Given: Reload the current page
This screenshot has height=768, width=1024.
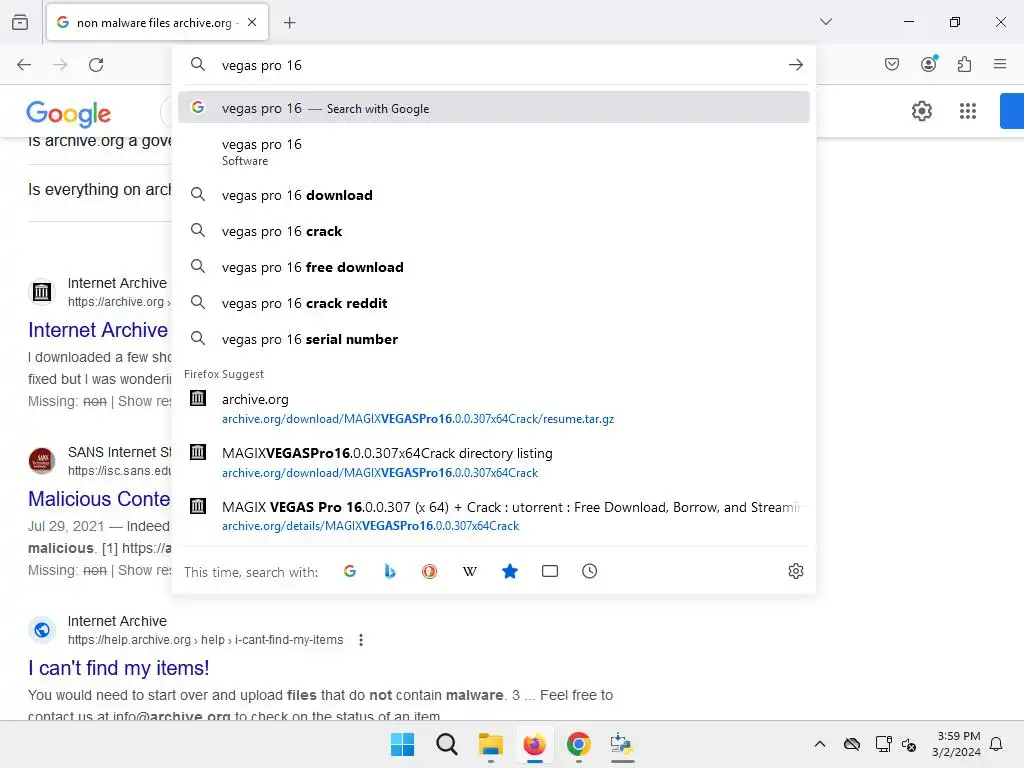Looking at the screenshot, I should point(96,65).
